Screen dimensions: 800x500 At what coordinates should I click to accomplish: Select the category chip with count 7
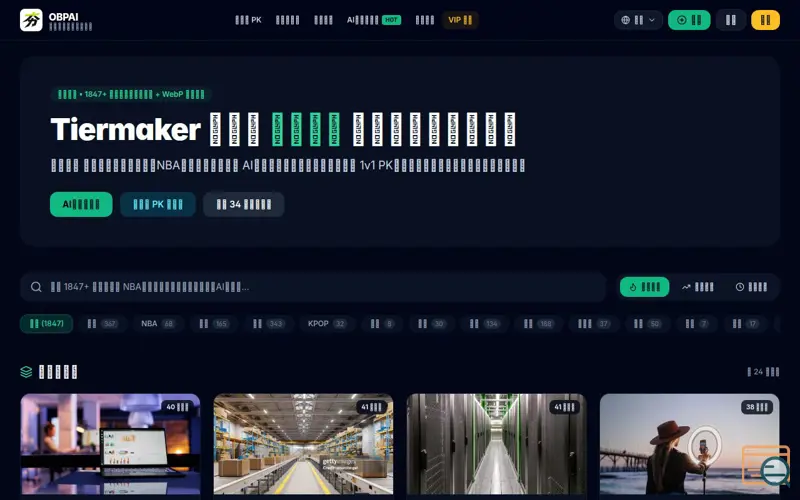tap(697, 323)
